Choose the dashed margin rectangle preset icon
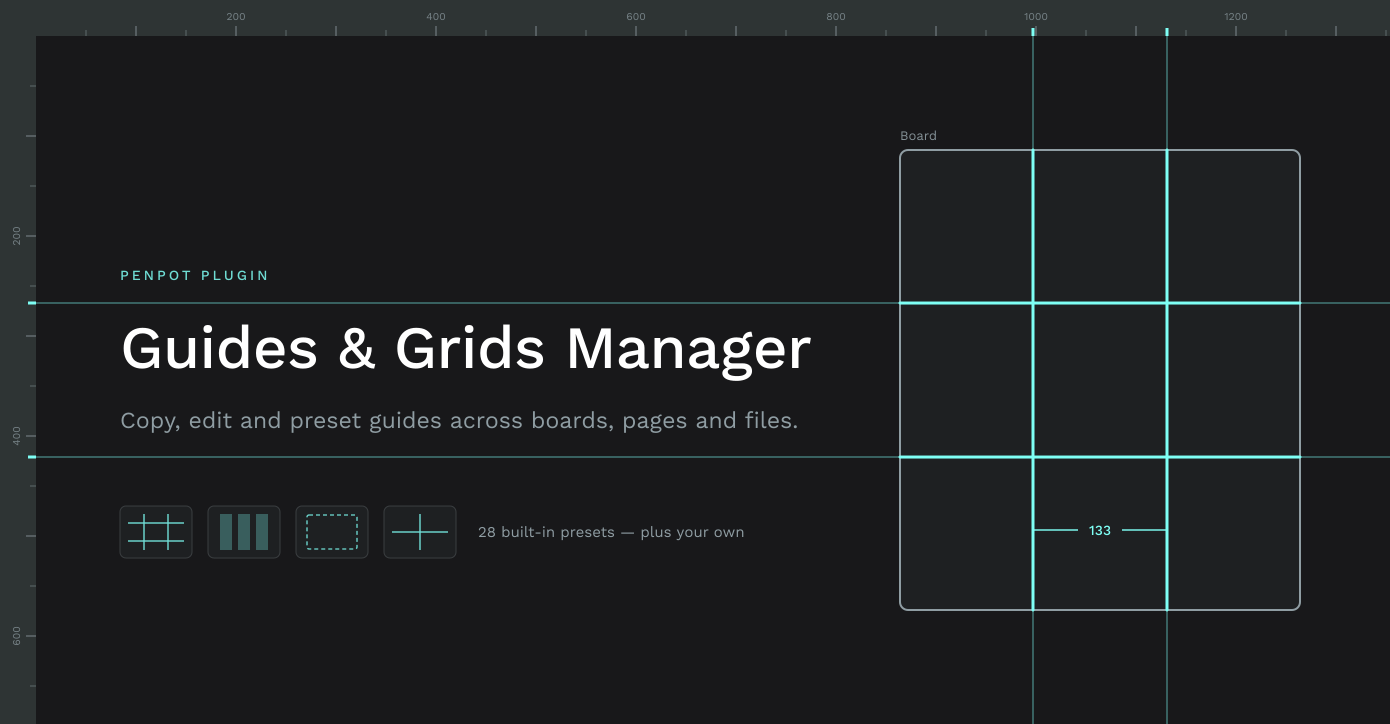The width and height of the screenshot is (1390, 724). tap(332, 532)
